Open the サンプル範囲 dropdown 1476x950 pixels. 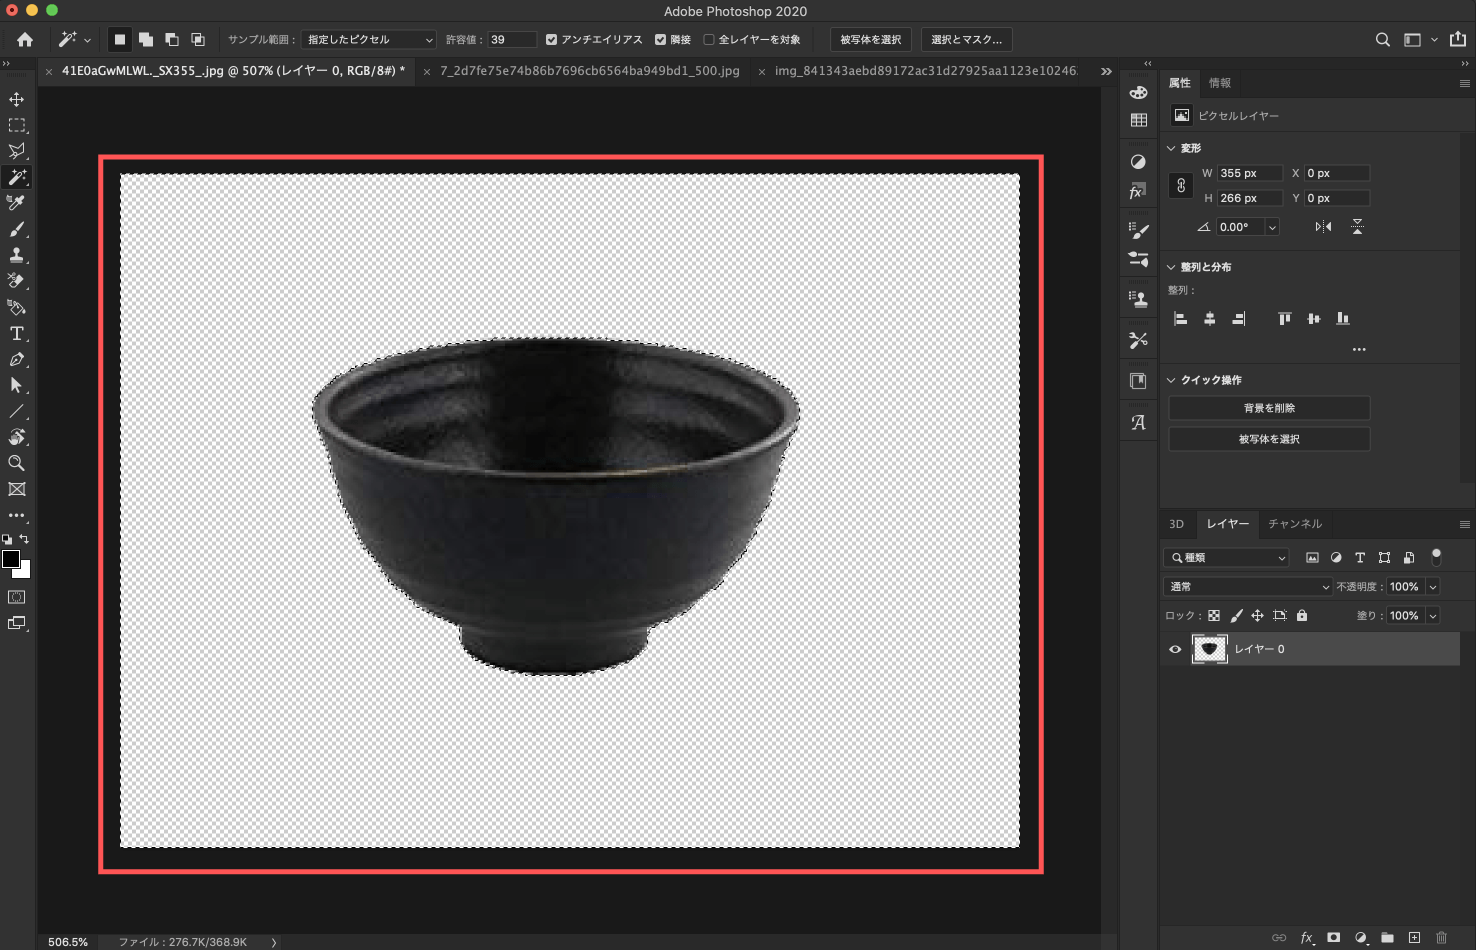tap(369, 40)
